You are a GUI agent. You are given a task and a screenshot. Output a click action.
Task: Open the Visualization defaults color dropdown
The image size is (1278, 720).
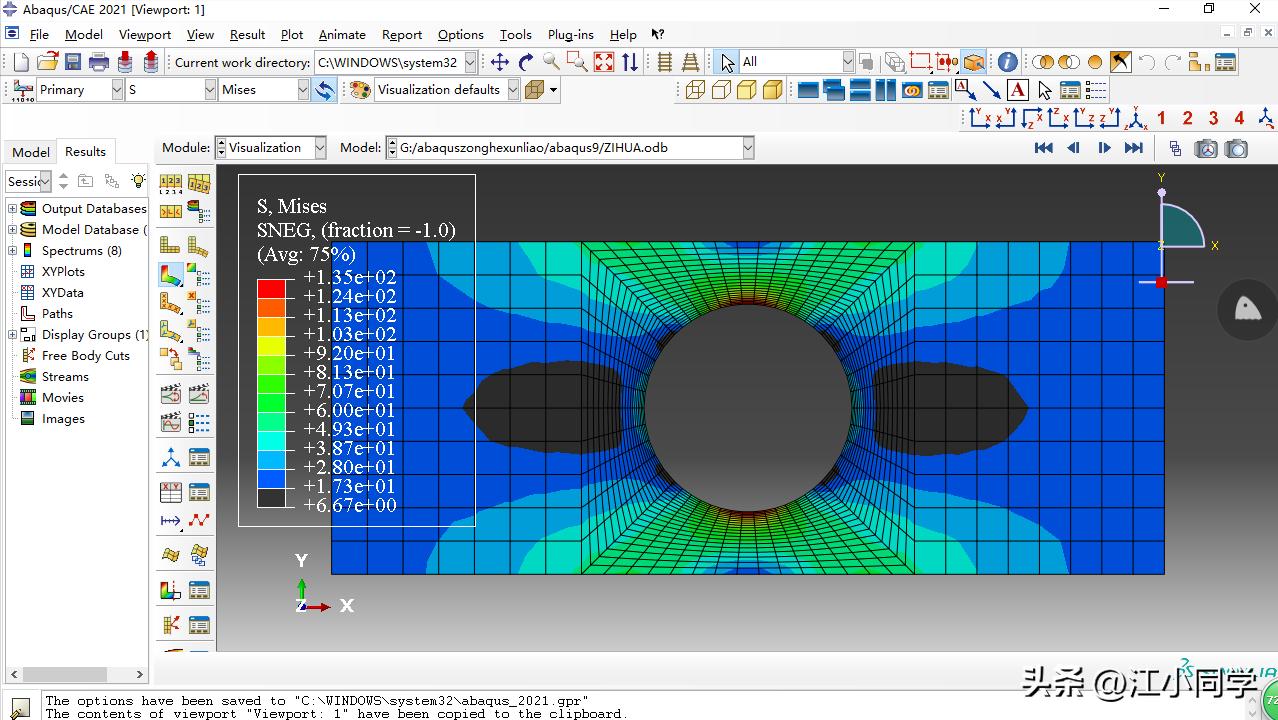513,90
